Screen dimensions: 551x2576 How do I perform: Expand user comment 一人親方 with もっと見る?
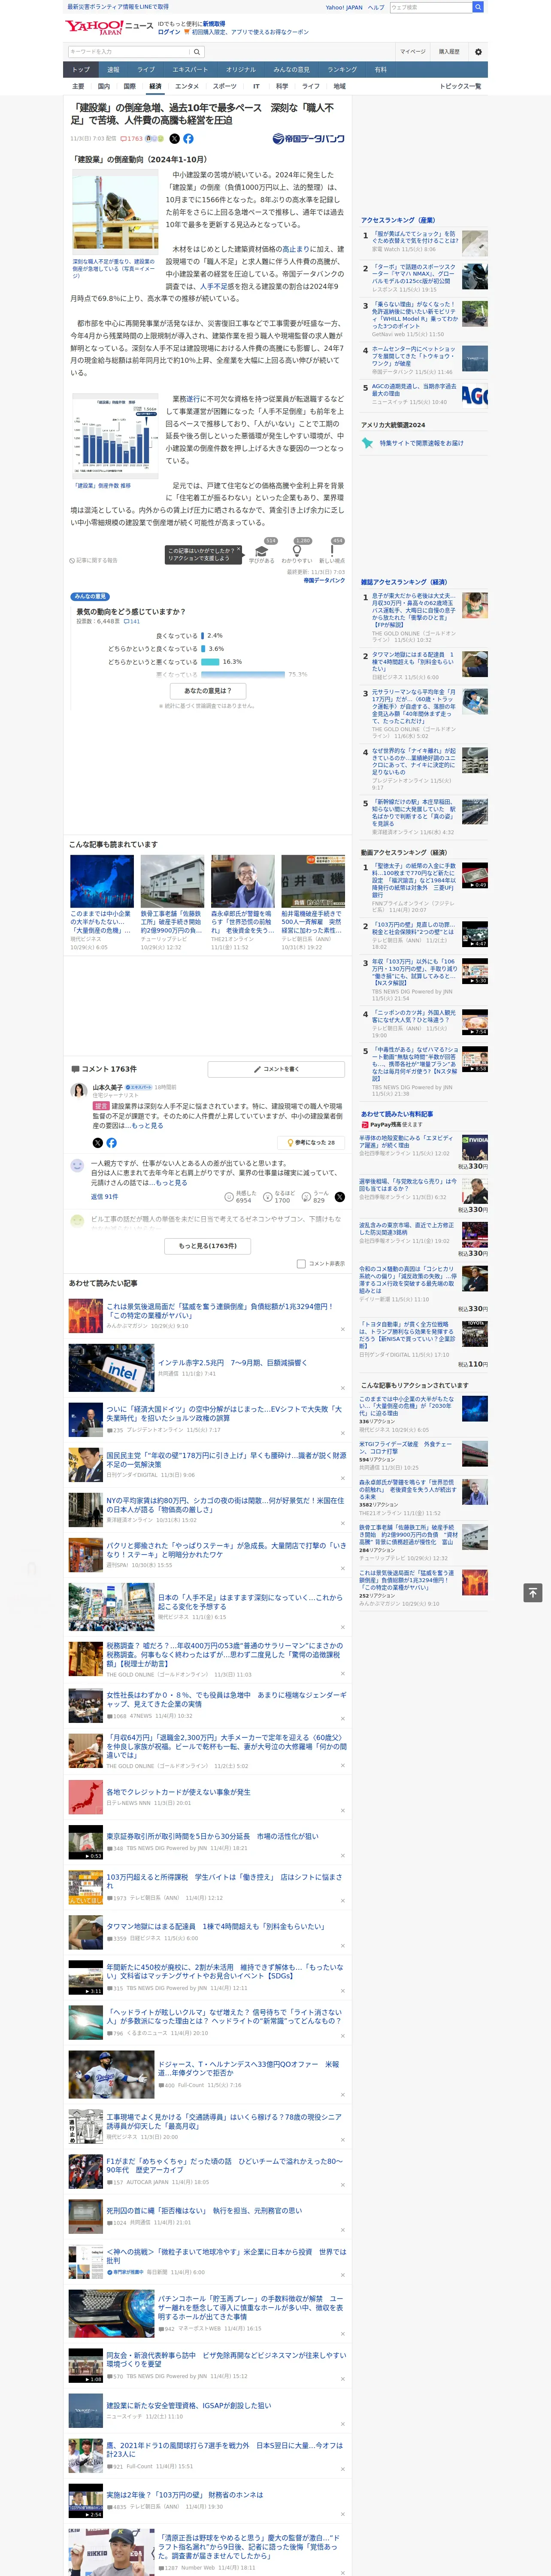(x=170, y=1182)
